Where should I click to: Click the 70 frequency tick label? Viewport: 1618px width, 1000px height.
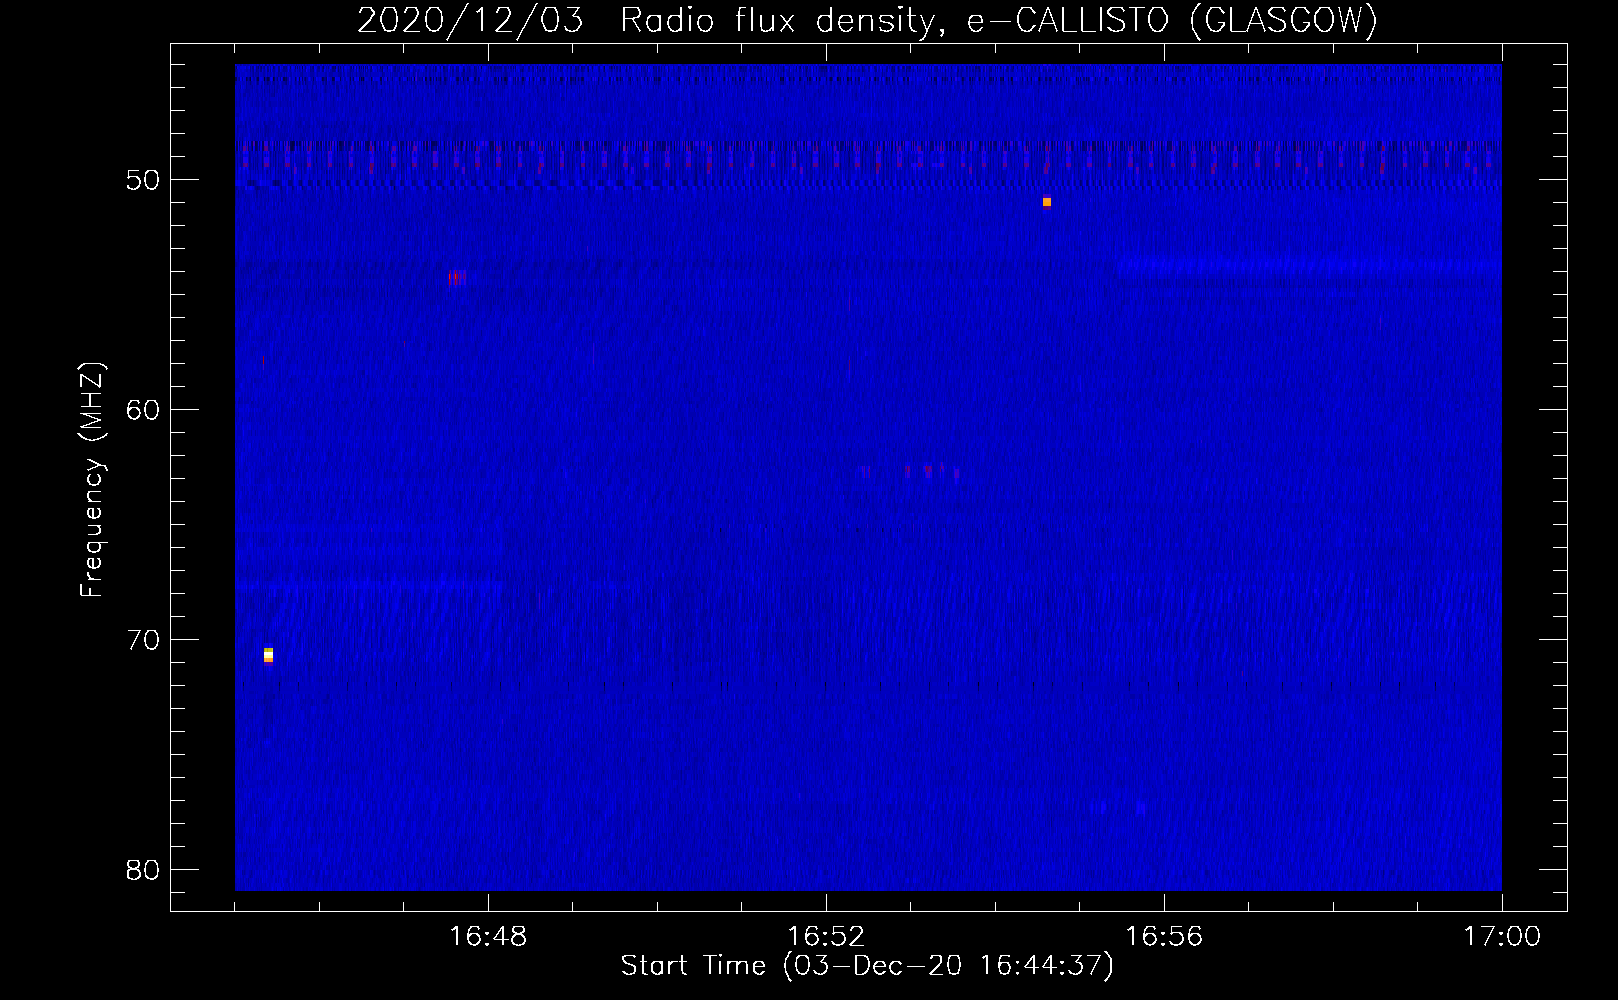[x=143, y=640]
